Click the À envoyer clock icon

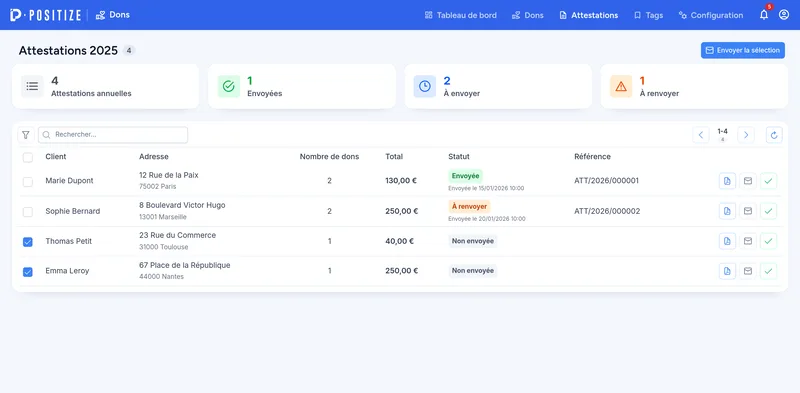tap(424, 86)
